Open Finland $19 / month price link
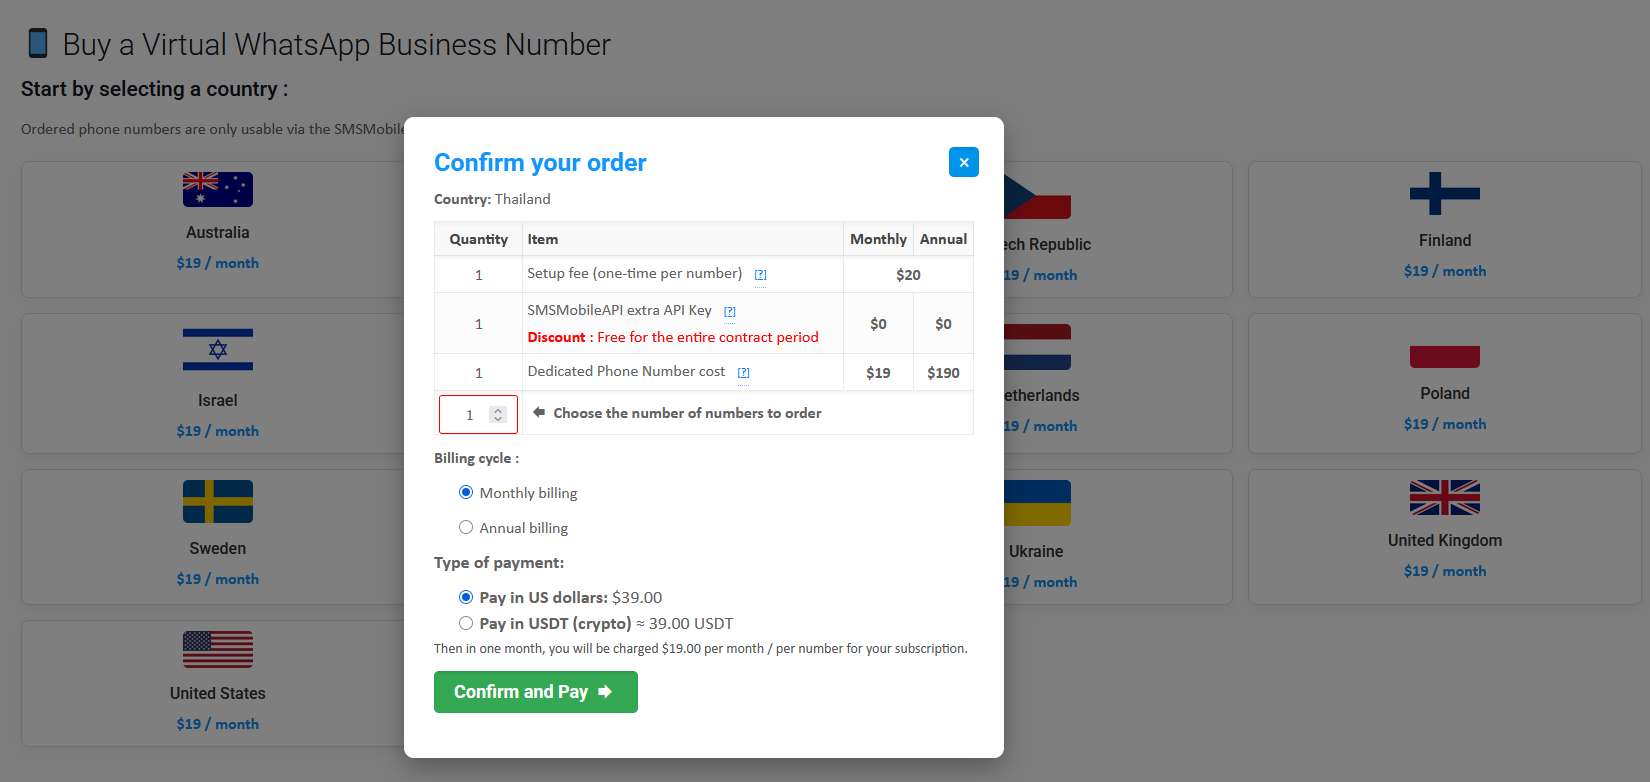The width and height of the screenshot is (1650, 782). pos(1445,271)
